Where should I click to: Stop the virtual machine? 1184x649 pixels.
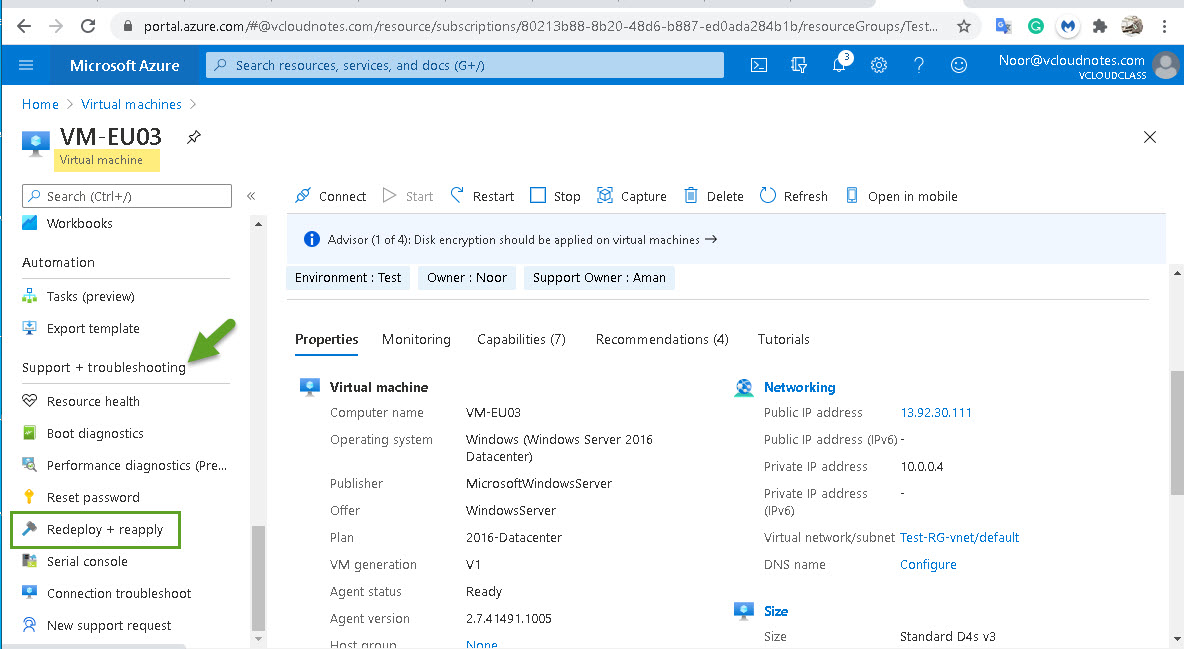pyautogui.click(x=554, y=196)
